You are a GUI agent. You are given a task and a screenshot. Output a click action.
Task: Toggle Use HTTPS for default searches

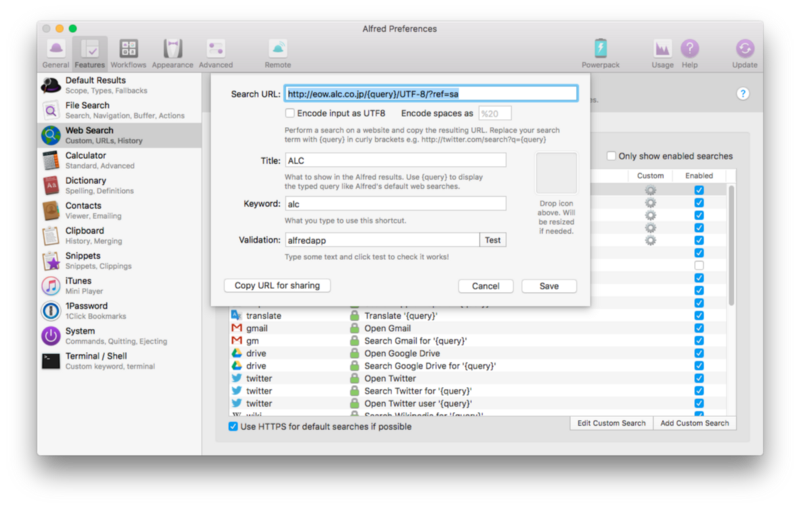point(233,426)
